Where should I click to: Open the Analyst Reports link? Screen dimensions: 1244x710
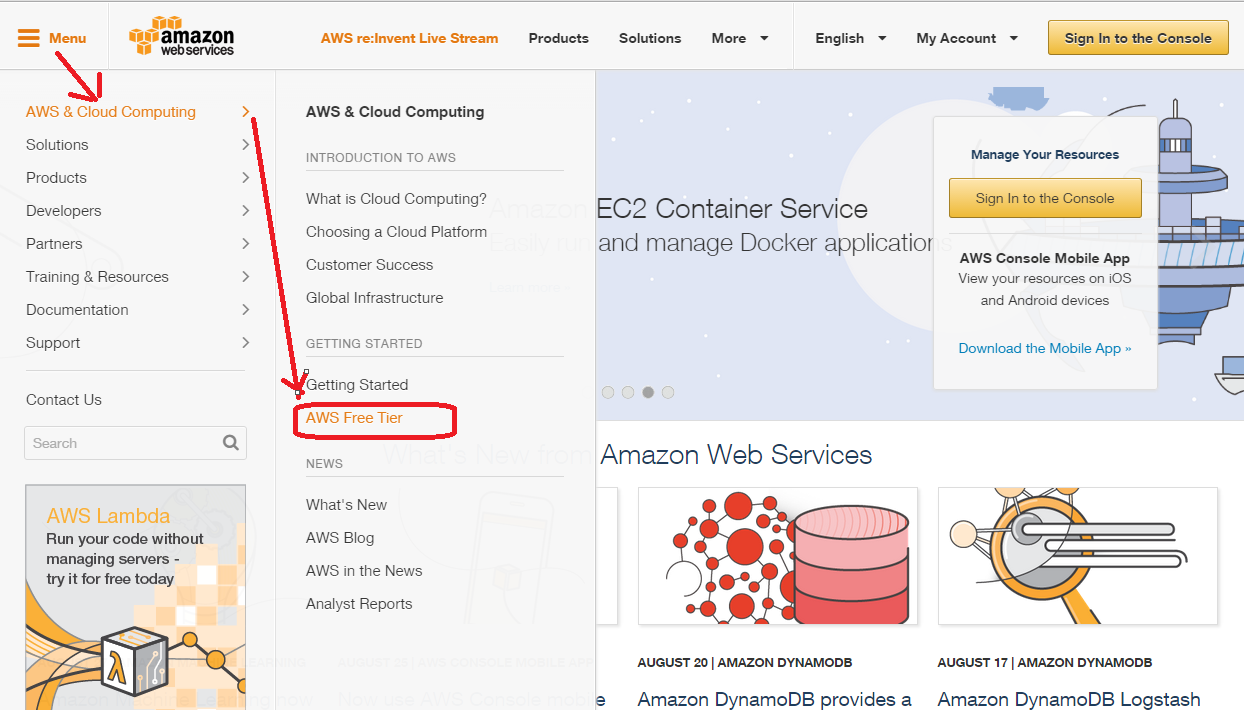pyautogui.click(x=359, y=604)
